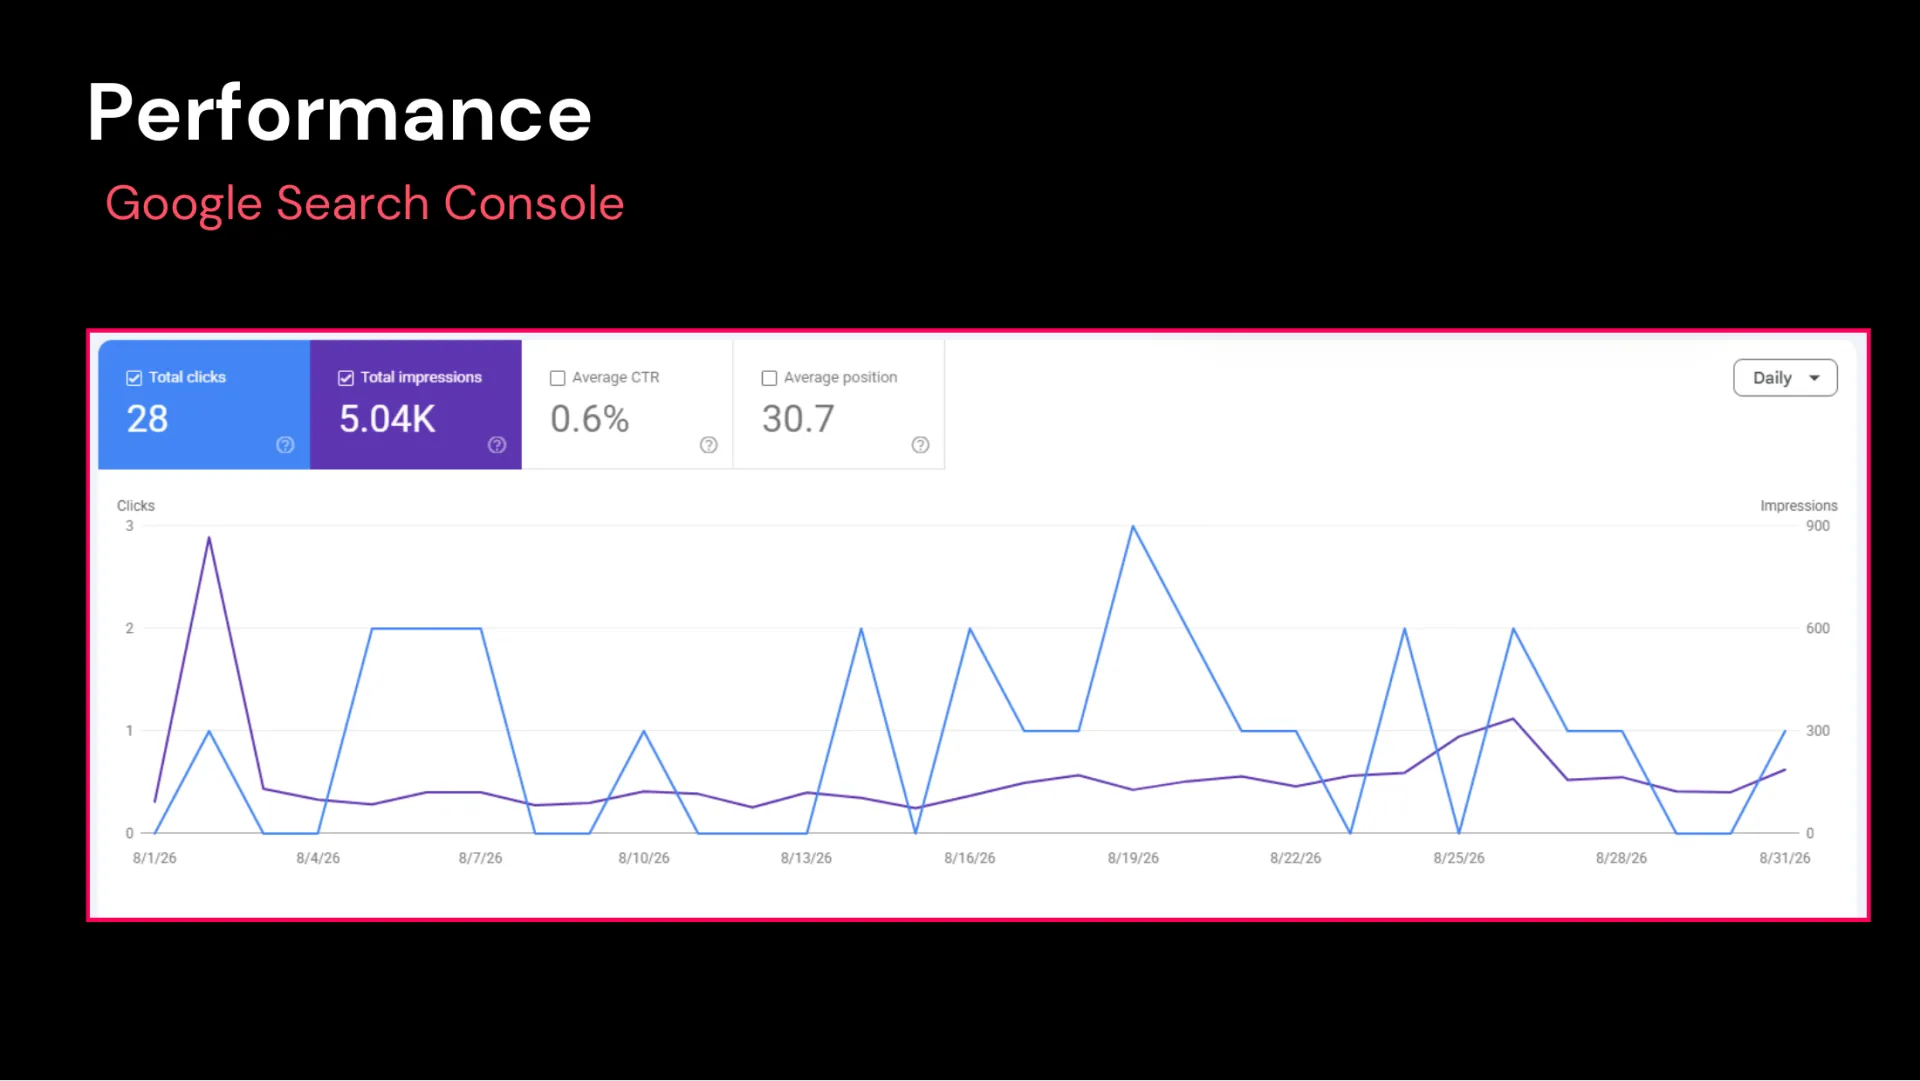Click the 600 impressions axis value
The image size is (1920, 1081).
(1818, 628)
